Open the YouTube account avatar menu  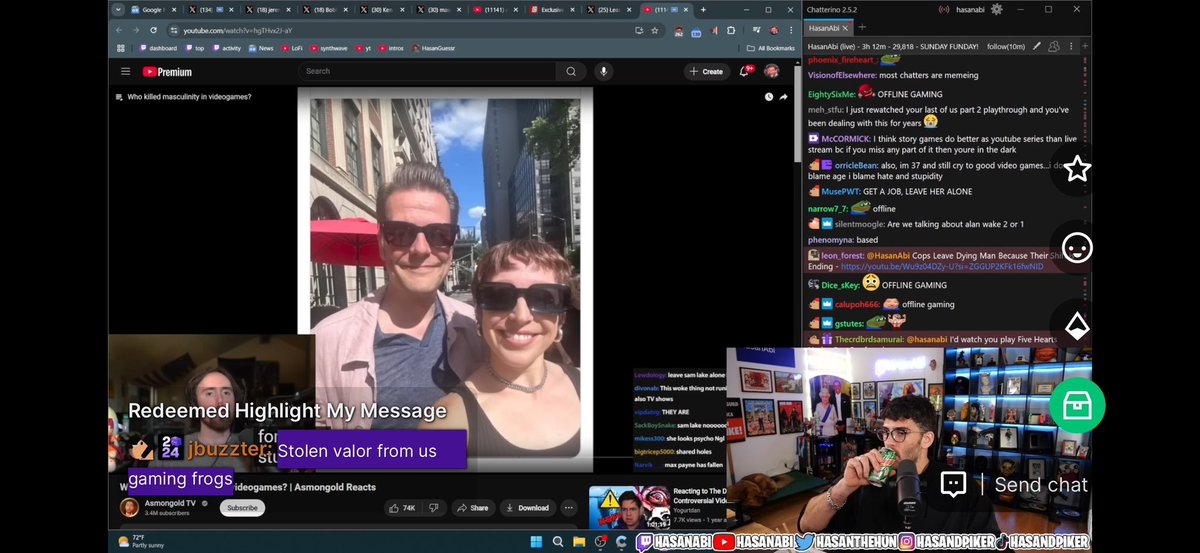pos(771,71)
